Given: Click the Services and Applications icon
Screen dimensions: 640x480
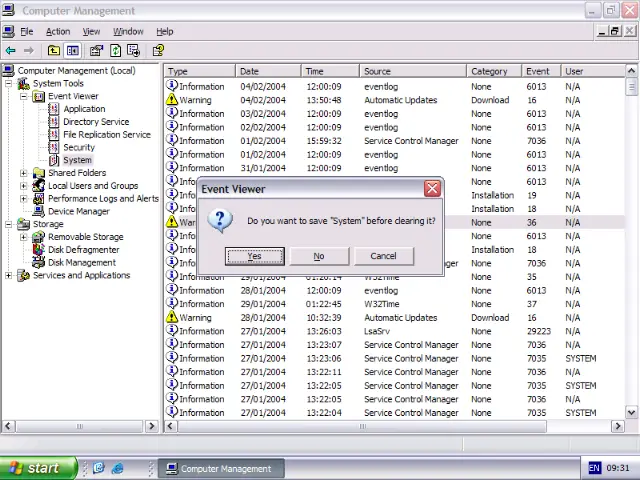Looking at the screenshot, I should [x=23, y=276].
